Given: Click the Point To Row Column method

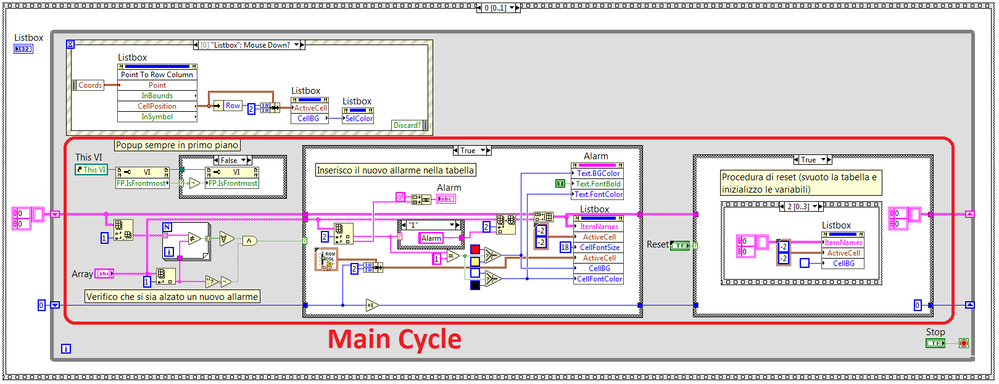Looking at the screenshot, I should coord(157,75).
